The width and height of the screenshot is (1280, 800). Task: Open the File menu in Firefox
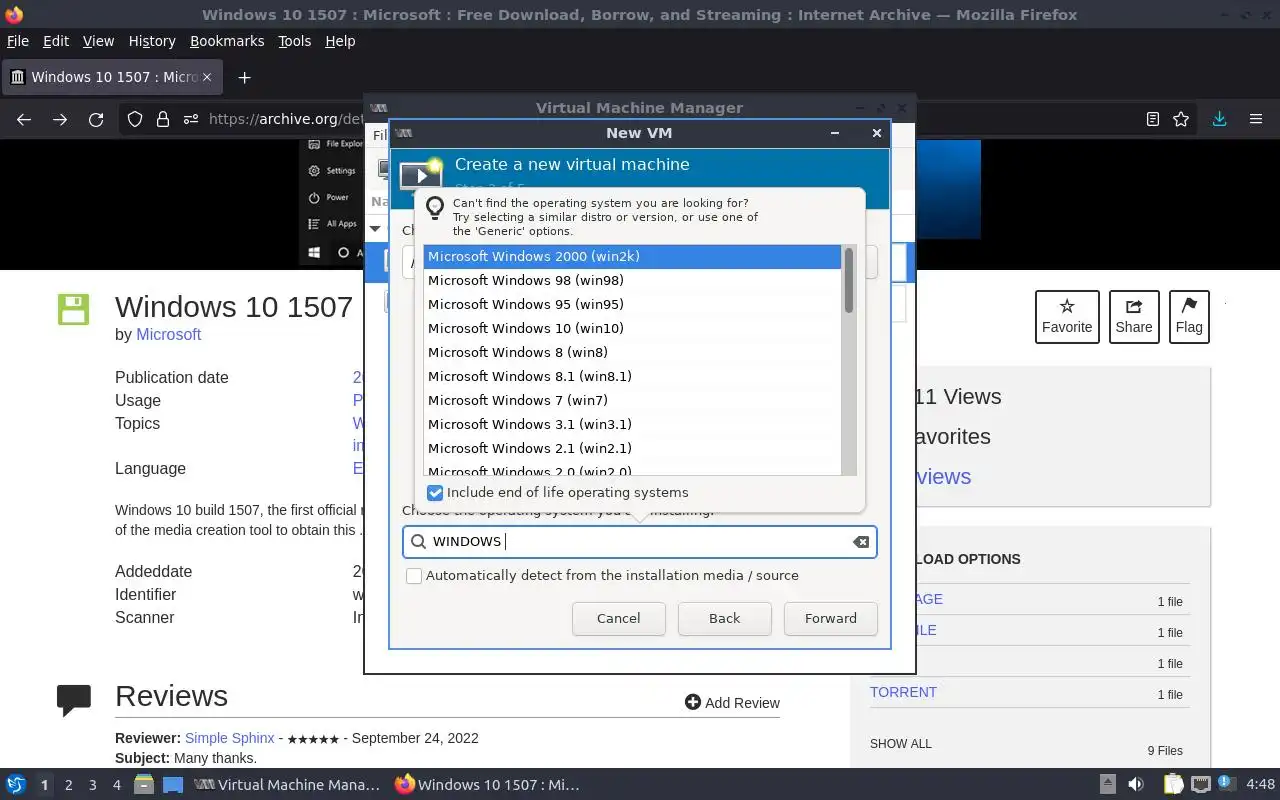(x=18, y=41)
